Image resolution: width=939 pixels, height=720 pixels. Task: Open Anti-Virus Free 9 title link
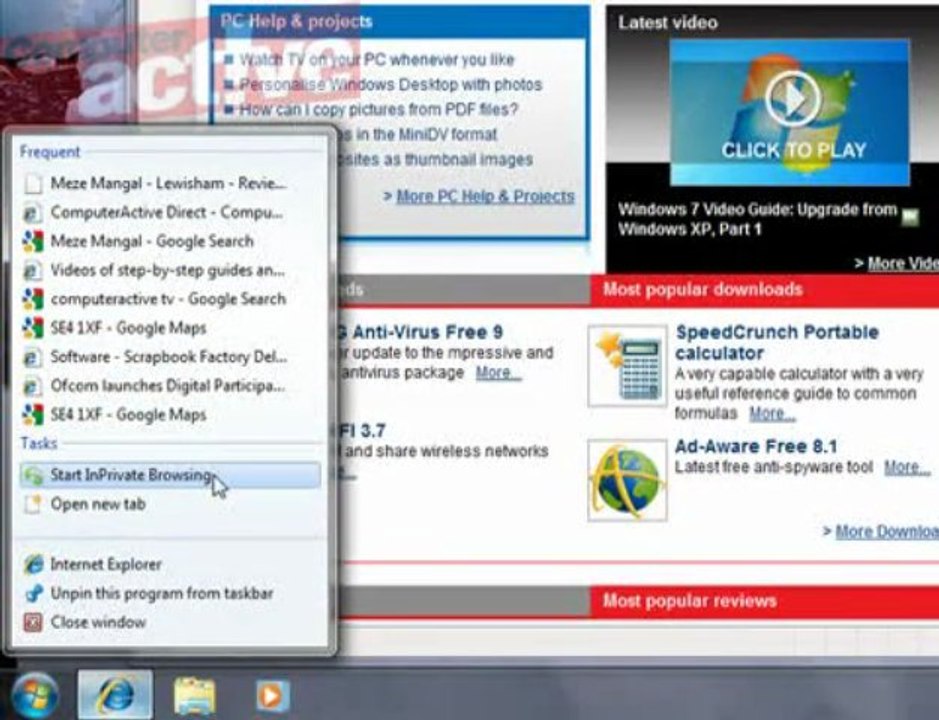click(421, 332)
